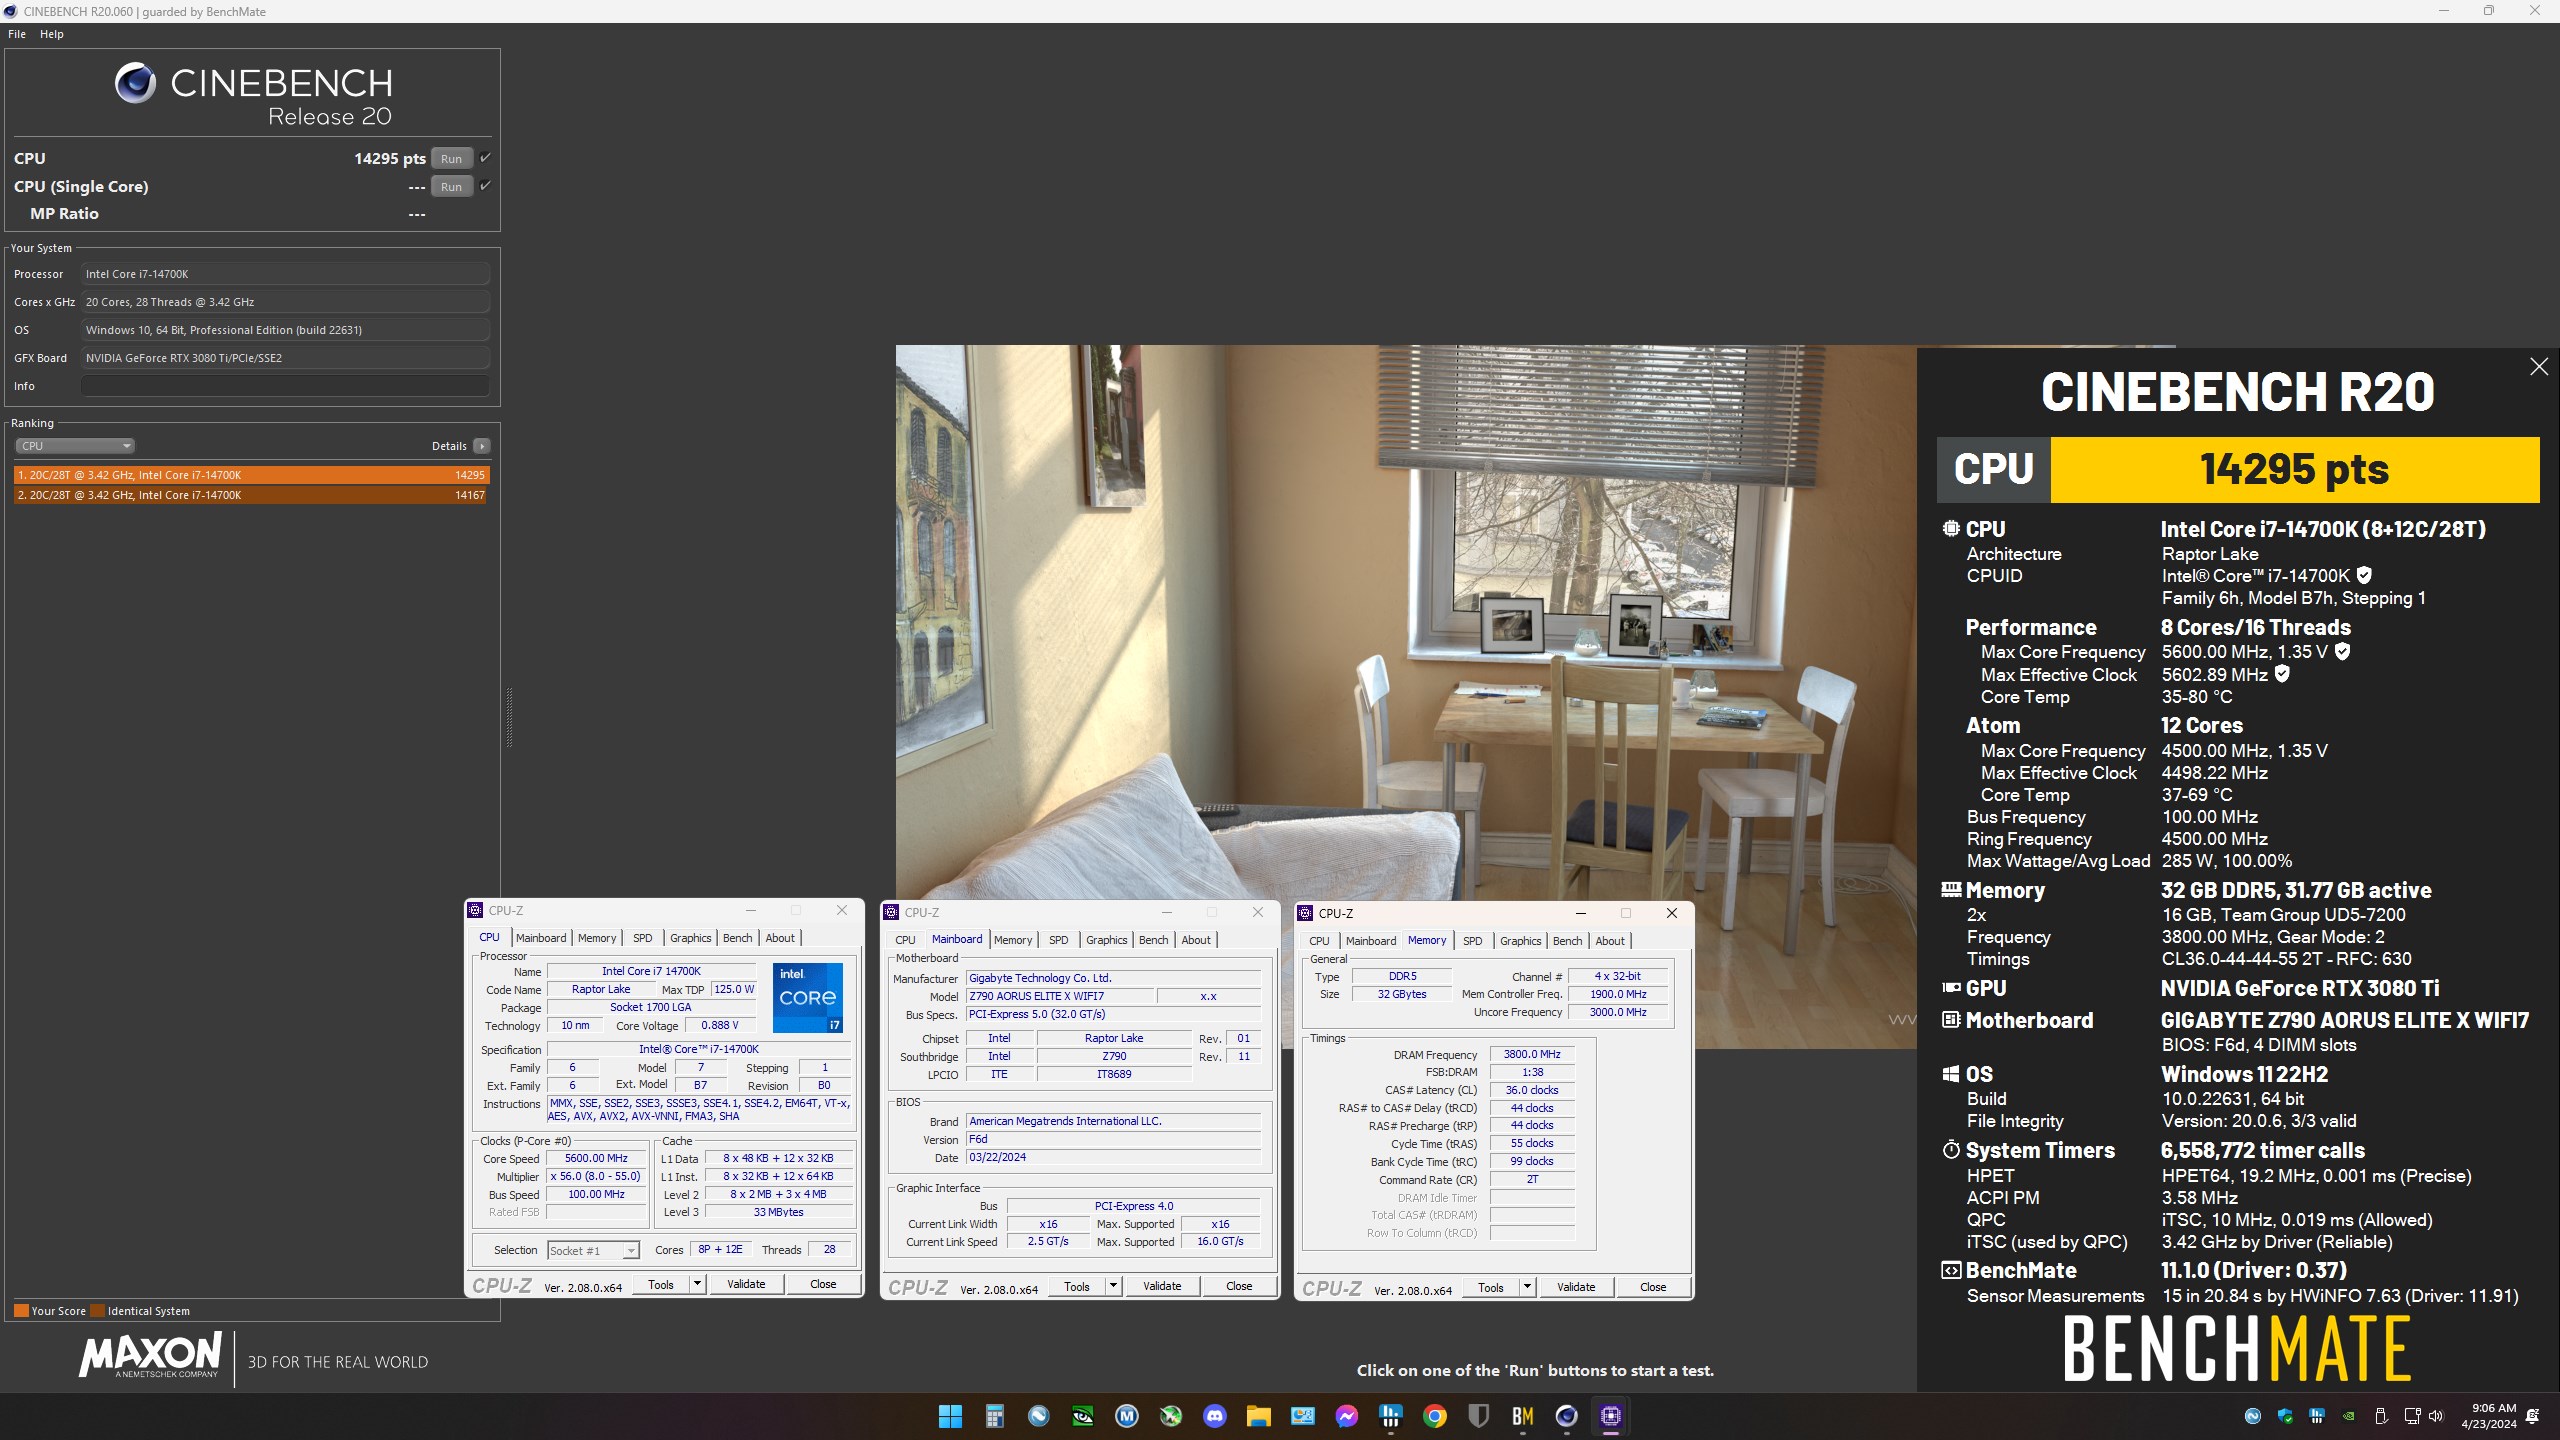Open SPD tab in CPU-Z Memory window

(1472, 941)
